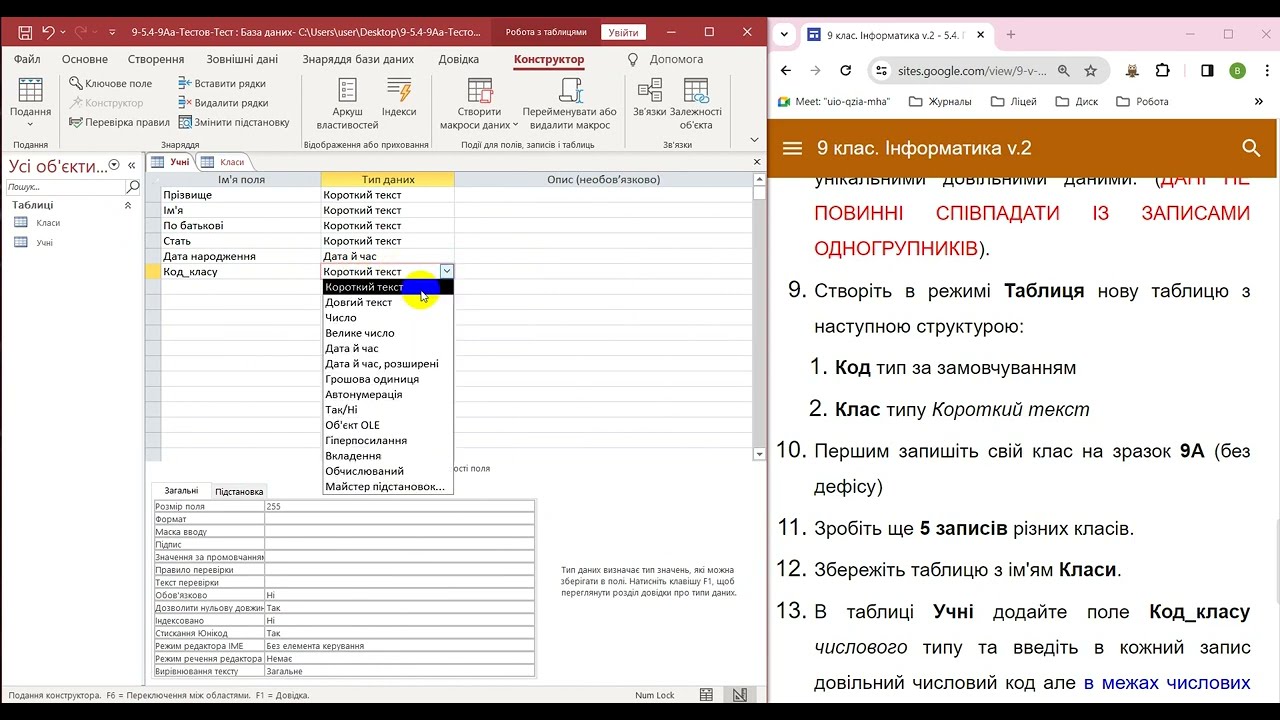Open the Ліцей bookmark folder in Chrome
This screenshot has height=720, width=1280.
coord(1014,101)
